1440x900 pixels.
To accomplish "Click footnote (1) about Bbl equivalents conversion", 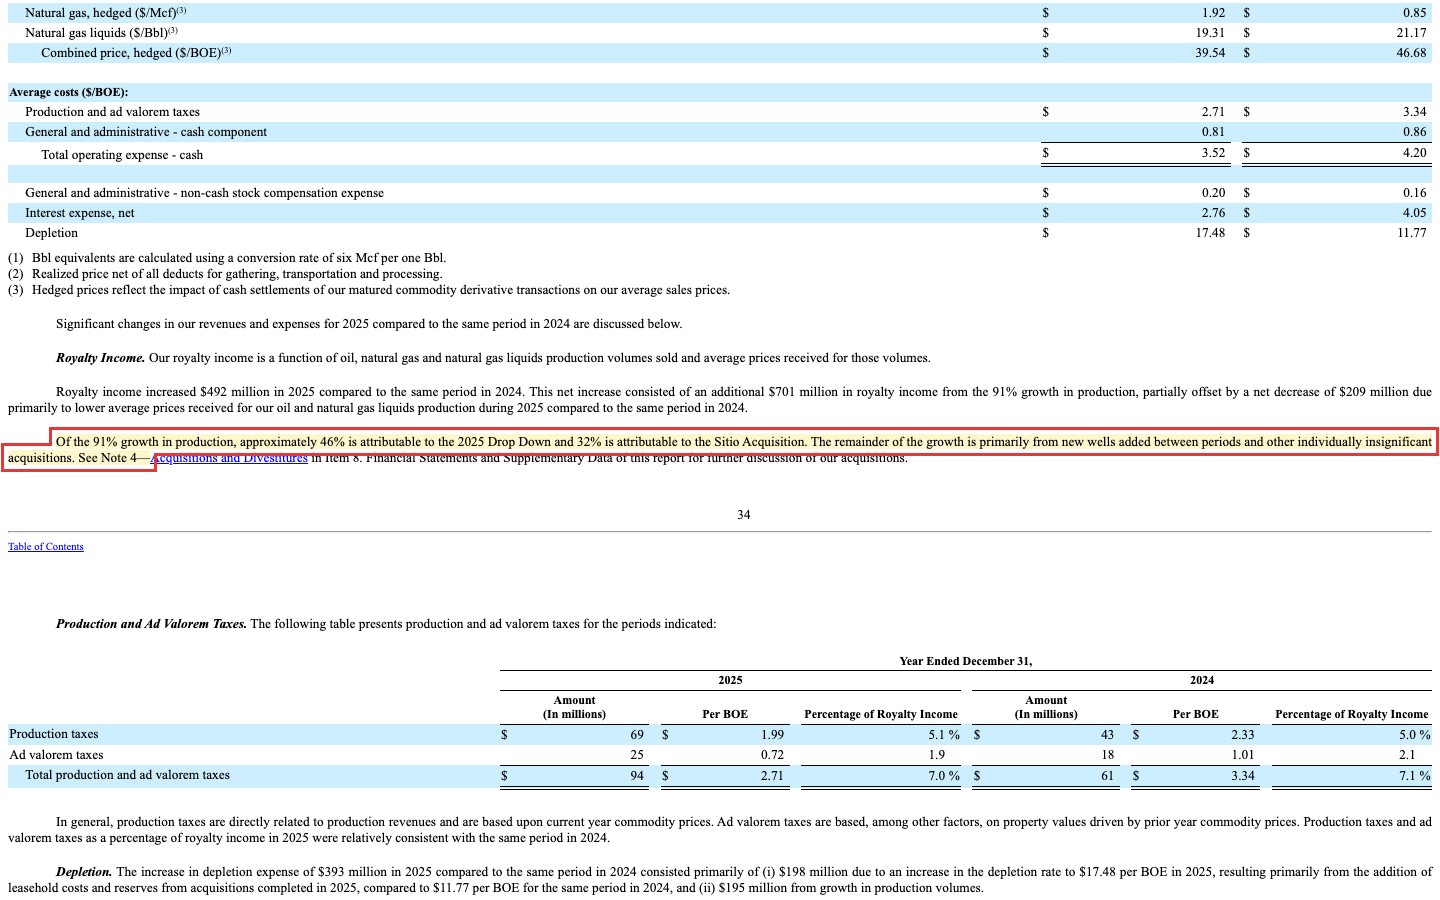I will coord(227,258).
